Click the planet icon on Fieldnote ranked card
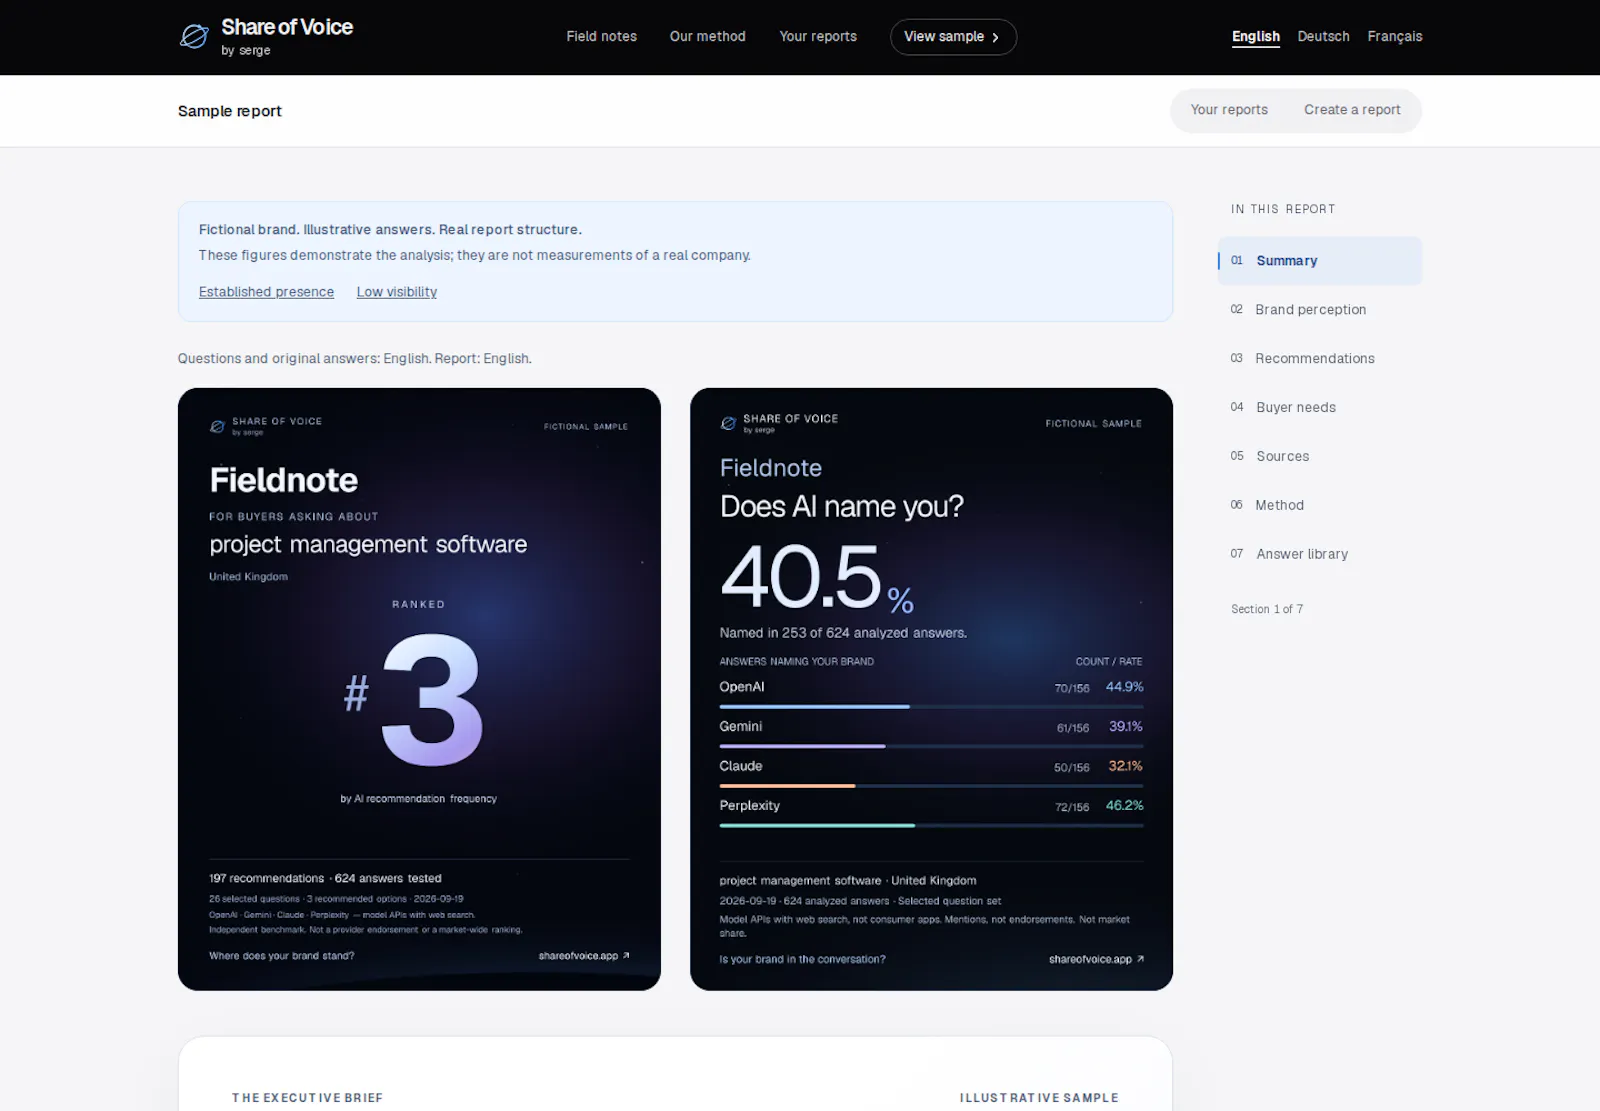 pyautogui.click(x=217, y=426)
